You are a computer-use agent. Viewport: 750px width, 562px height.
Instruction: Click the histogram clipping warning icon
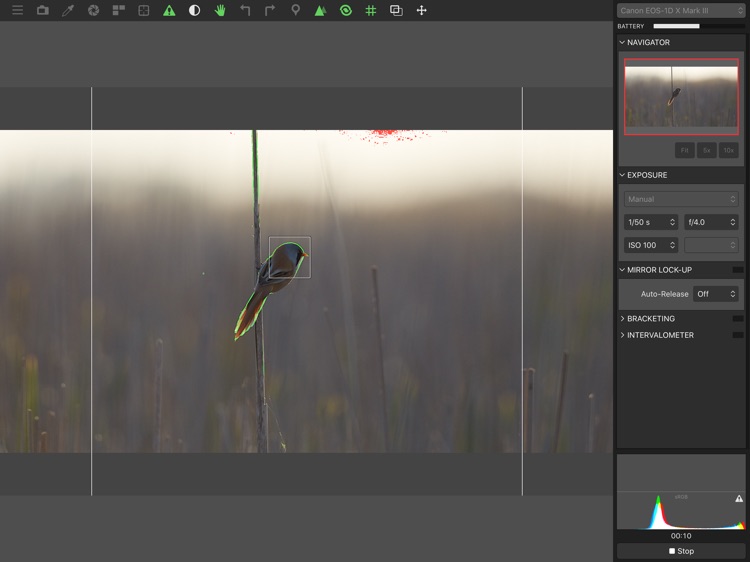[x=739, y=499]
